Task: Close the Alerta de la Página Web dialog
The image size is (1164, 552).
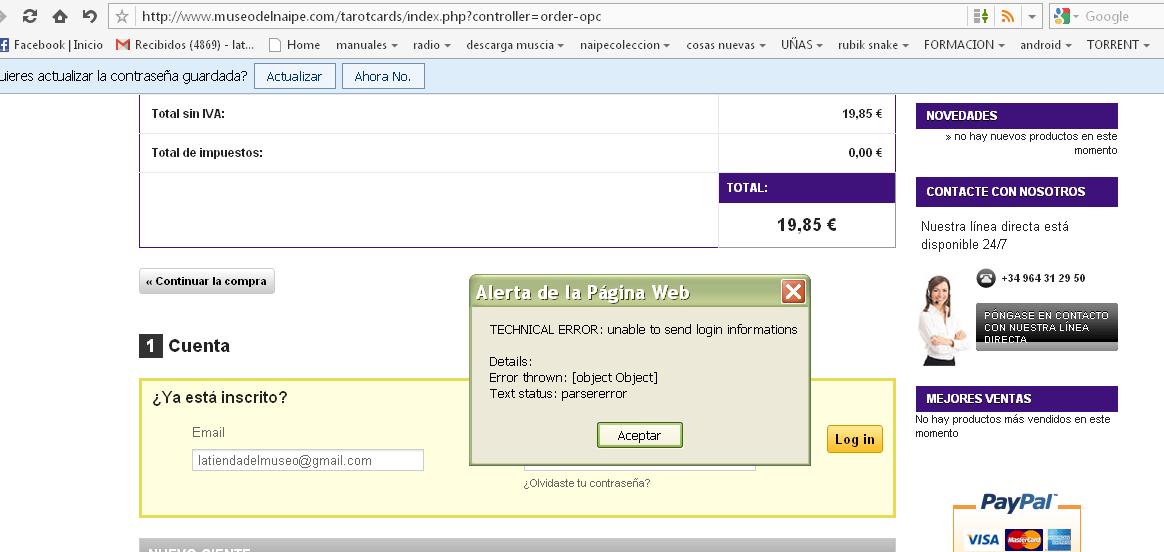Action: (794, 292)
